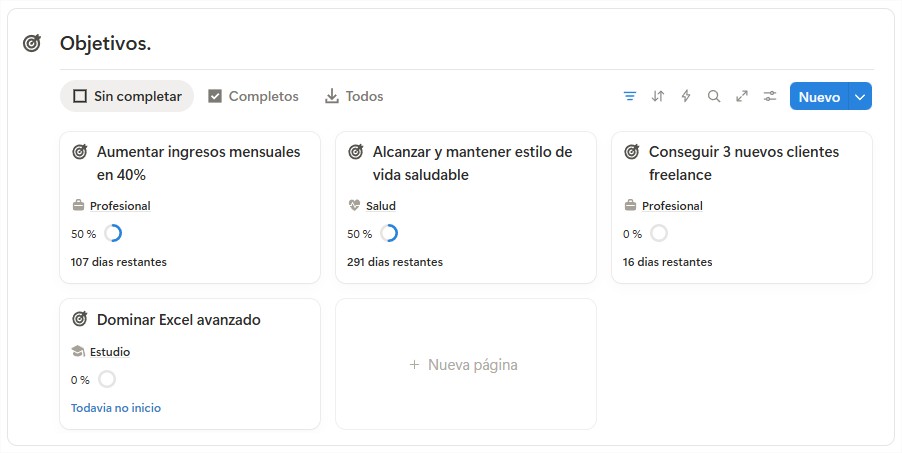The width and height of the screenshot is (902, 453).
Task: Add a Nueva página card
Action: (466, 364)
